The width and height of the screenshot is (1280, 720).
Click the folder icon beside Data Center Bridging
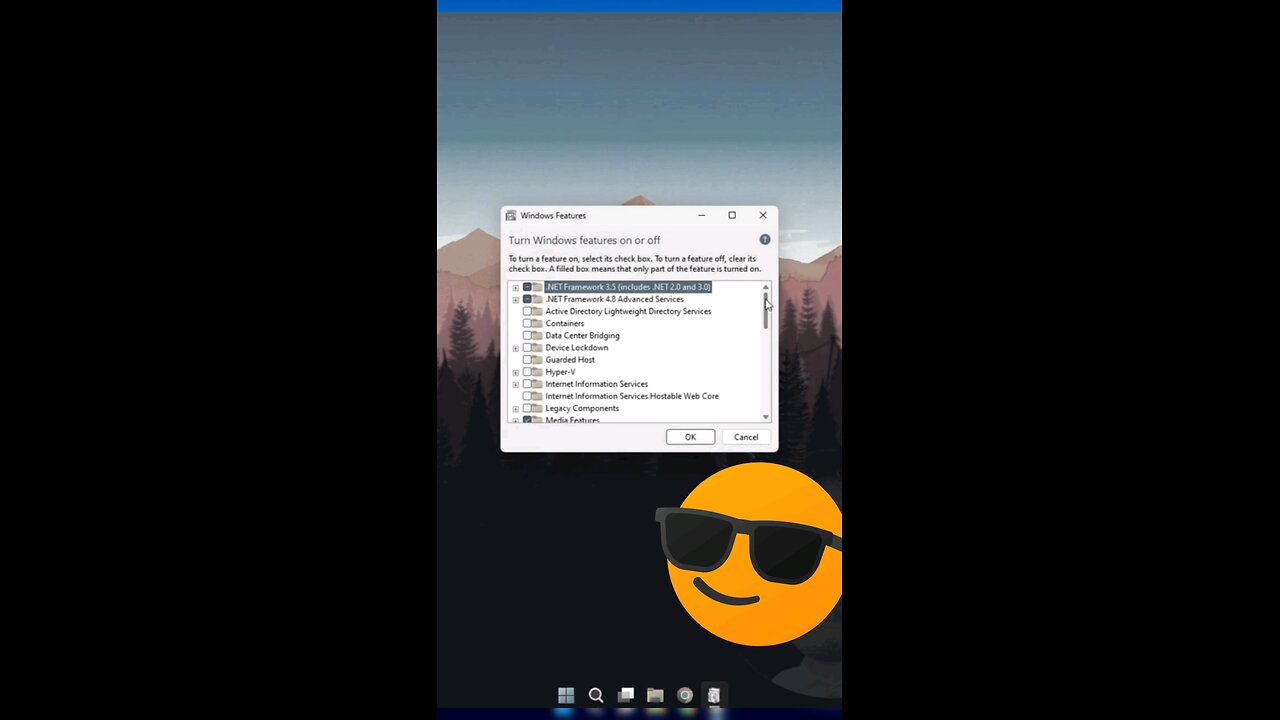coord(538,335)
